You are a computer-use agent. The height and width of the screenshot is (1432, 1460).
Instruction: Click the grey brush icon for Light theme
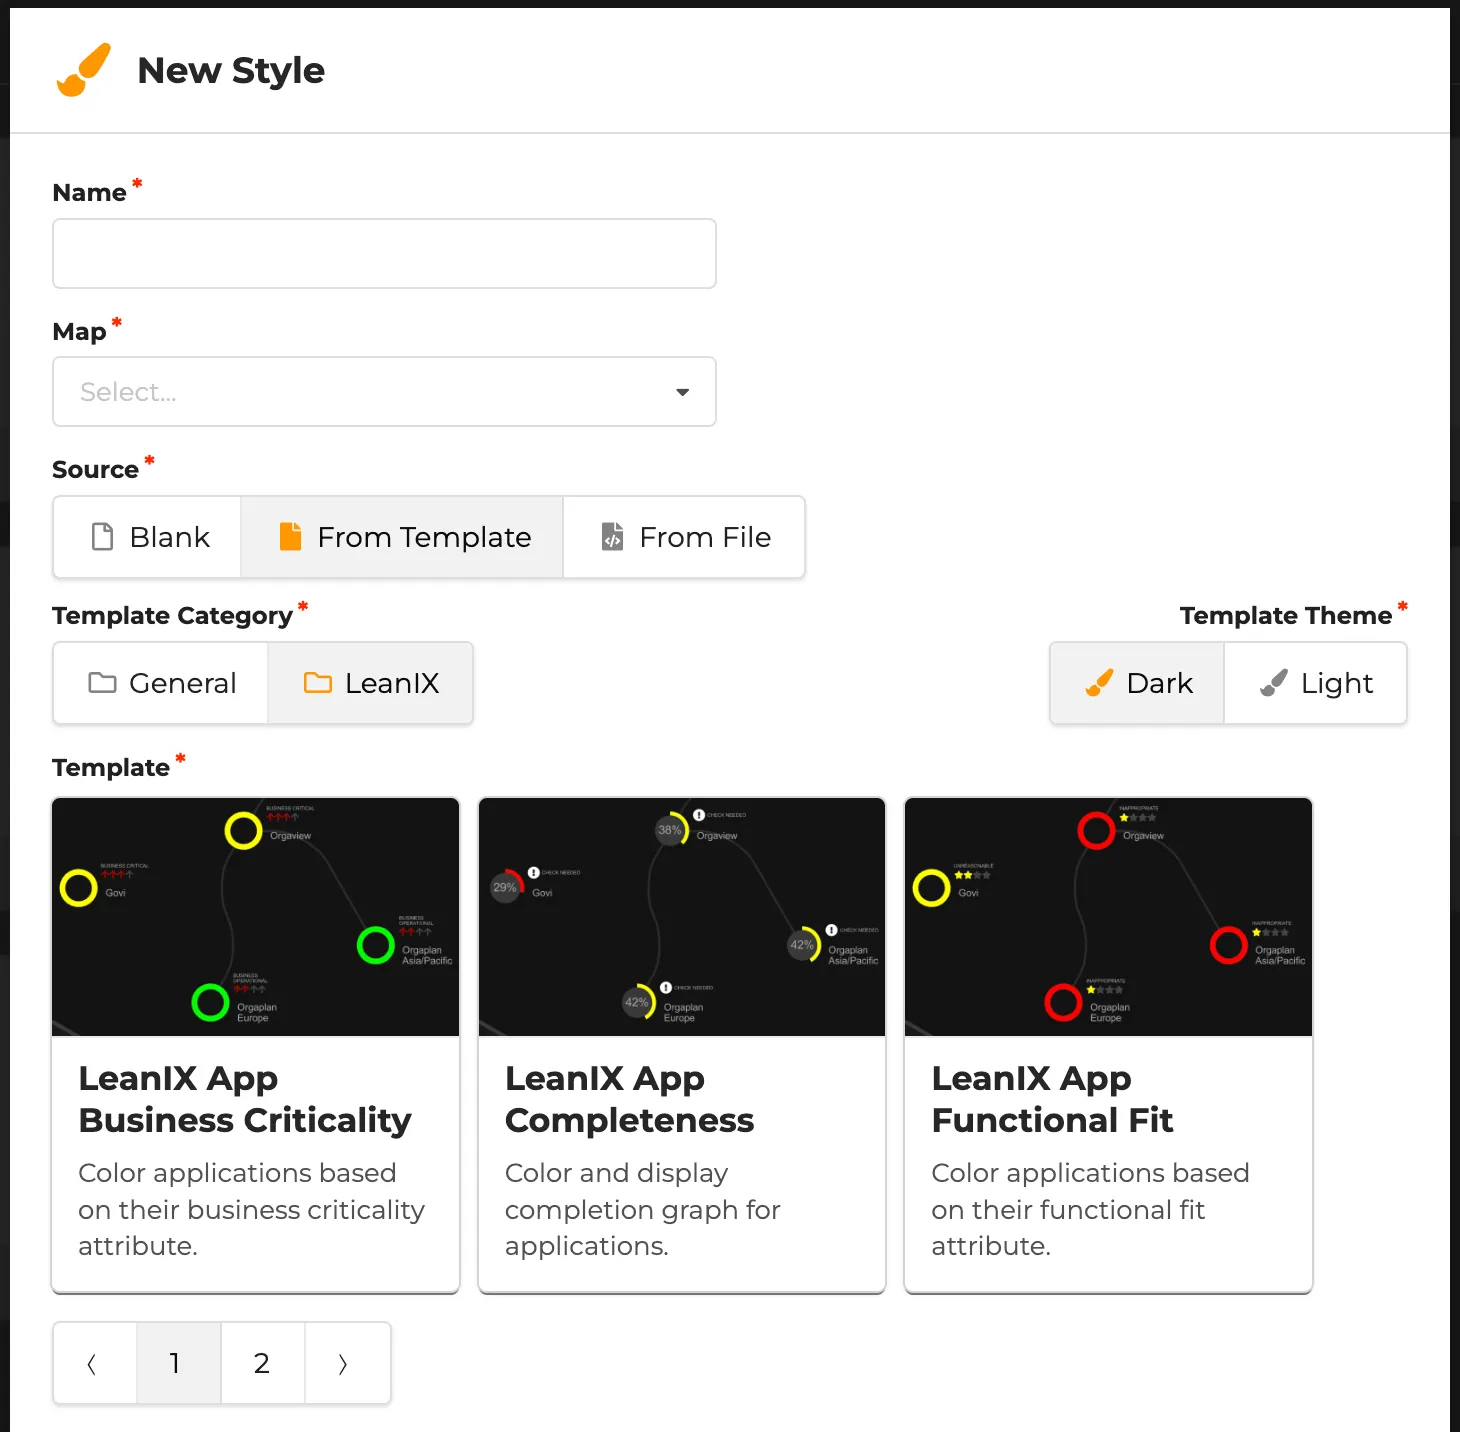tap(1273, 683)
